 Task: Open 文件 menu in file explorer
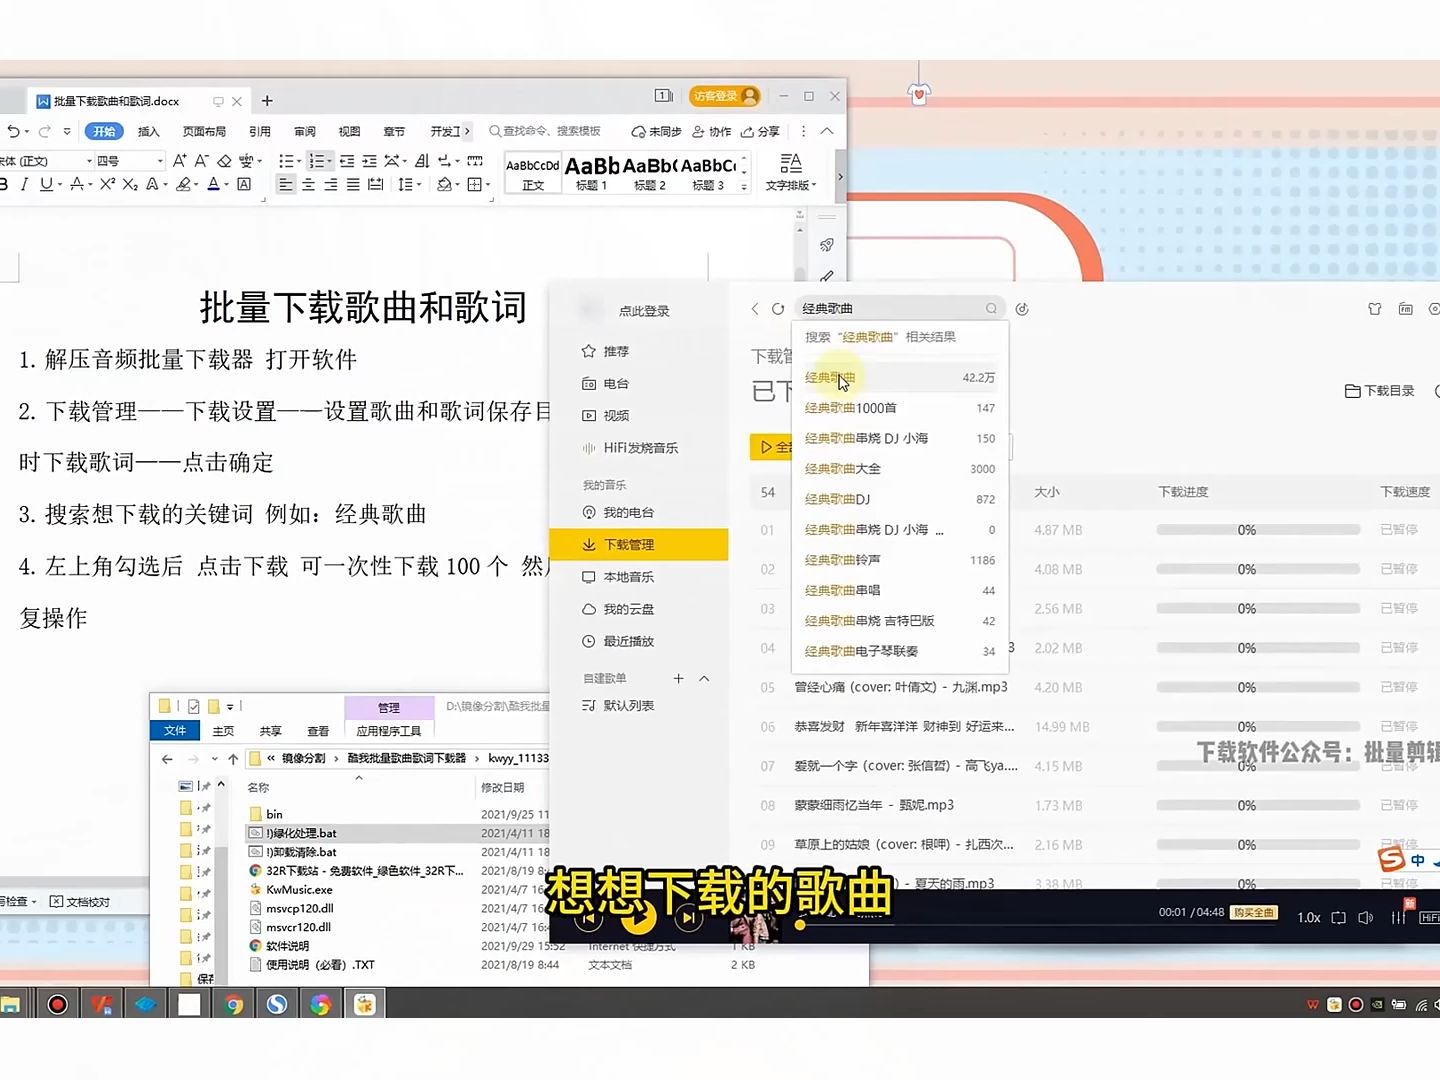point(175,730)
